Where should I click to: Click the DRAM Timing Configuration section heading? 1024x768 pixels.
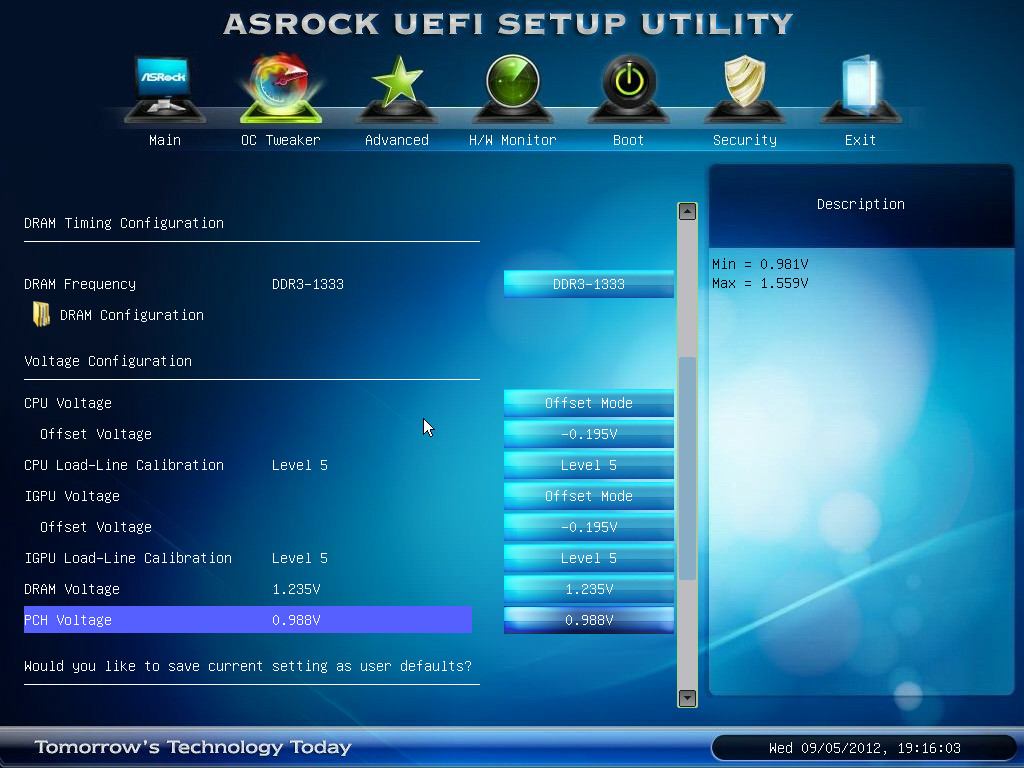[123, 223]
